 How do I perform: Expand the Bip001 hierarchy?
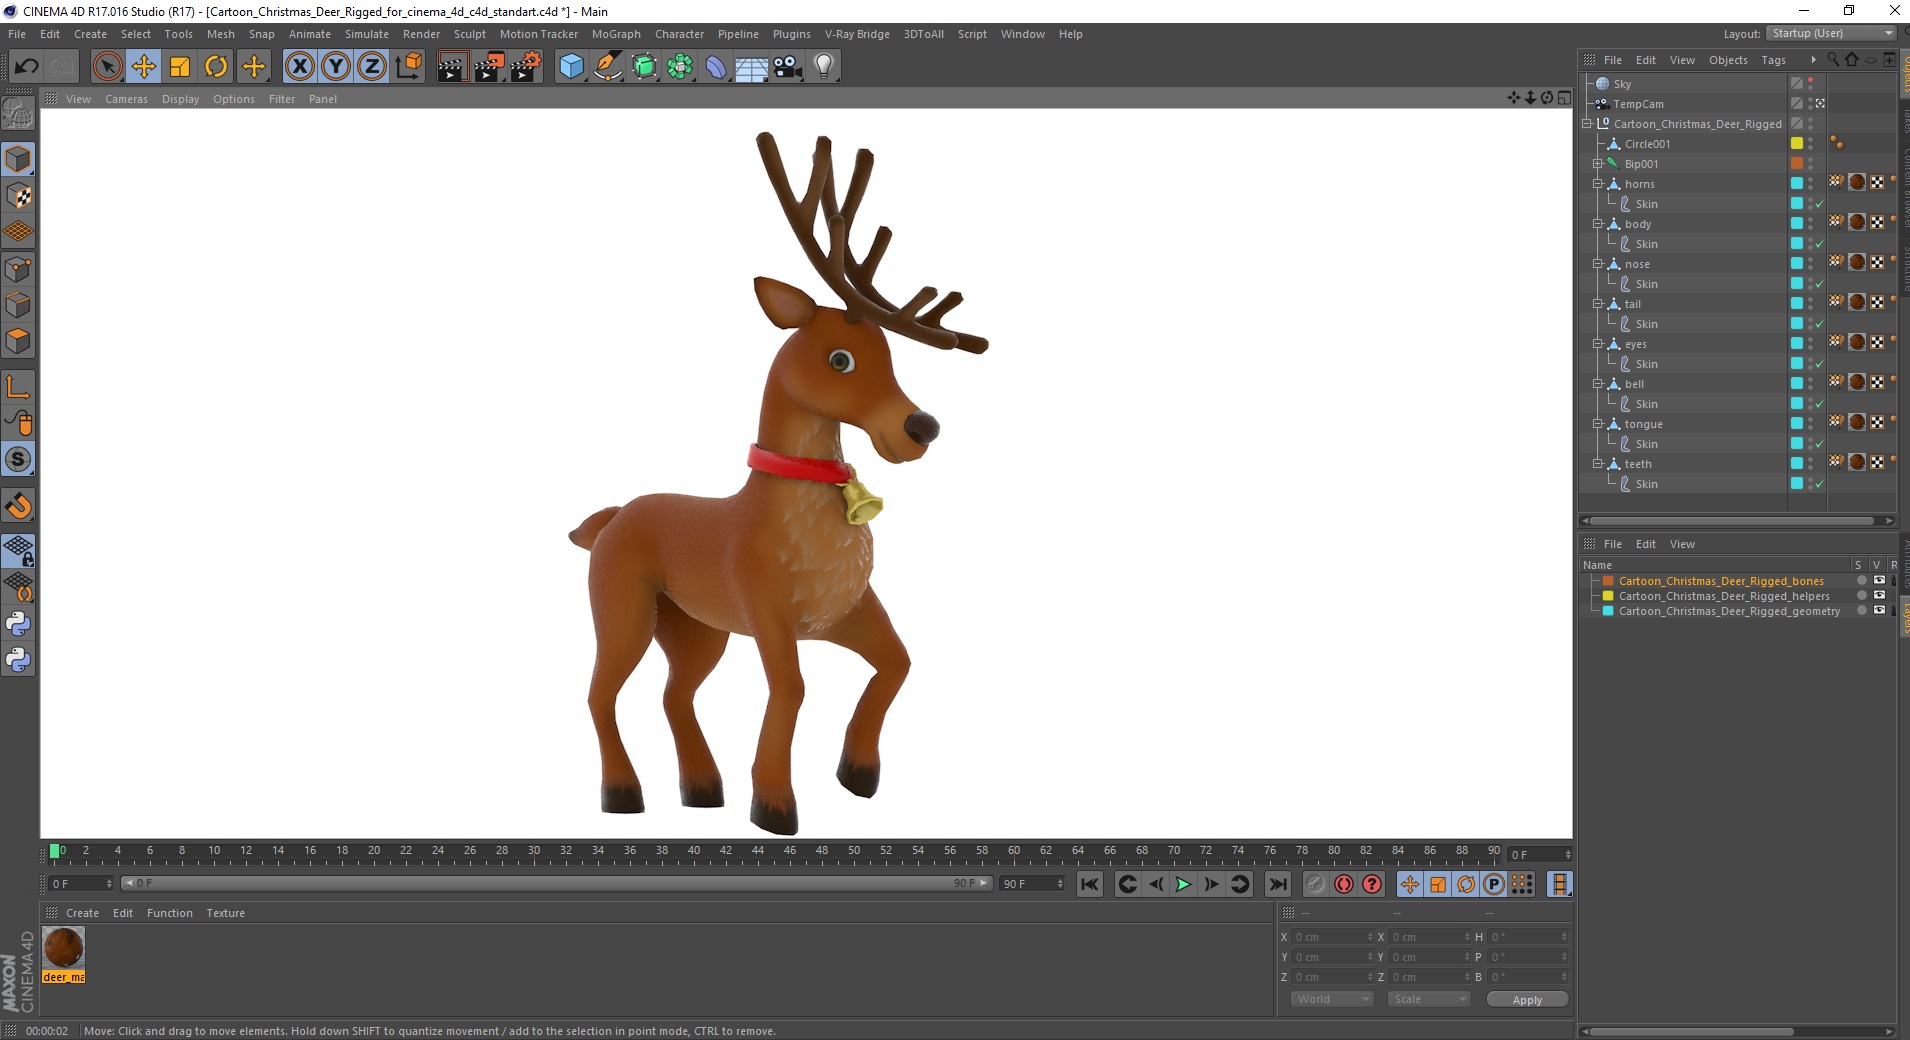pyautogui.click(x=1598, y=164)
